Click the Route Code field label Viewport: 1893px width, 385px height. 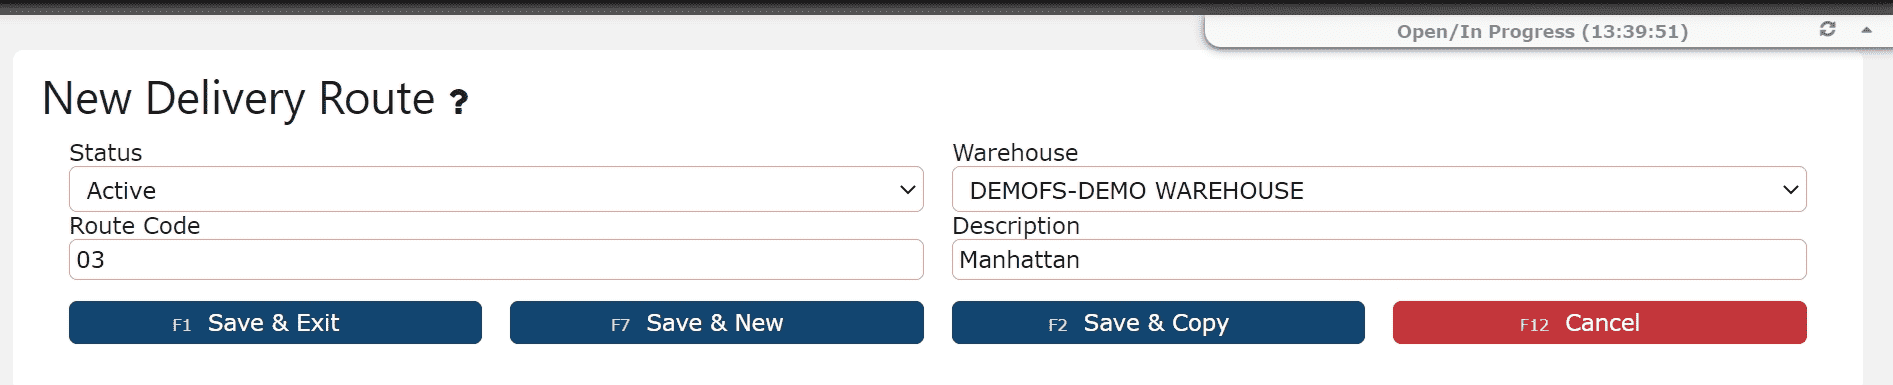pos(135,226)
